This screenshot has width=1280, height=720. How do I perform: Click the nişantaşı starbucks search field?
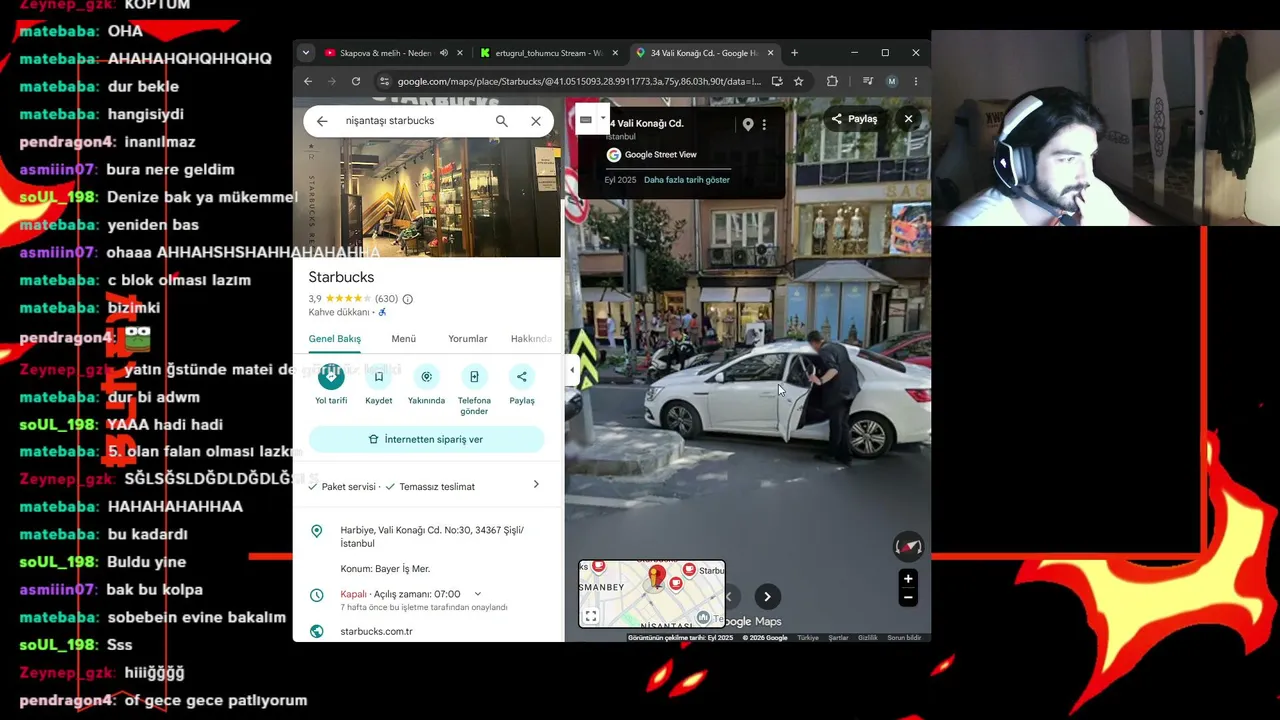point(415,121)
